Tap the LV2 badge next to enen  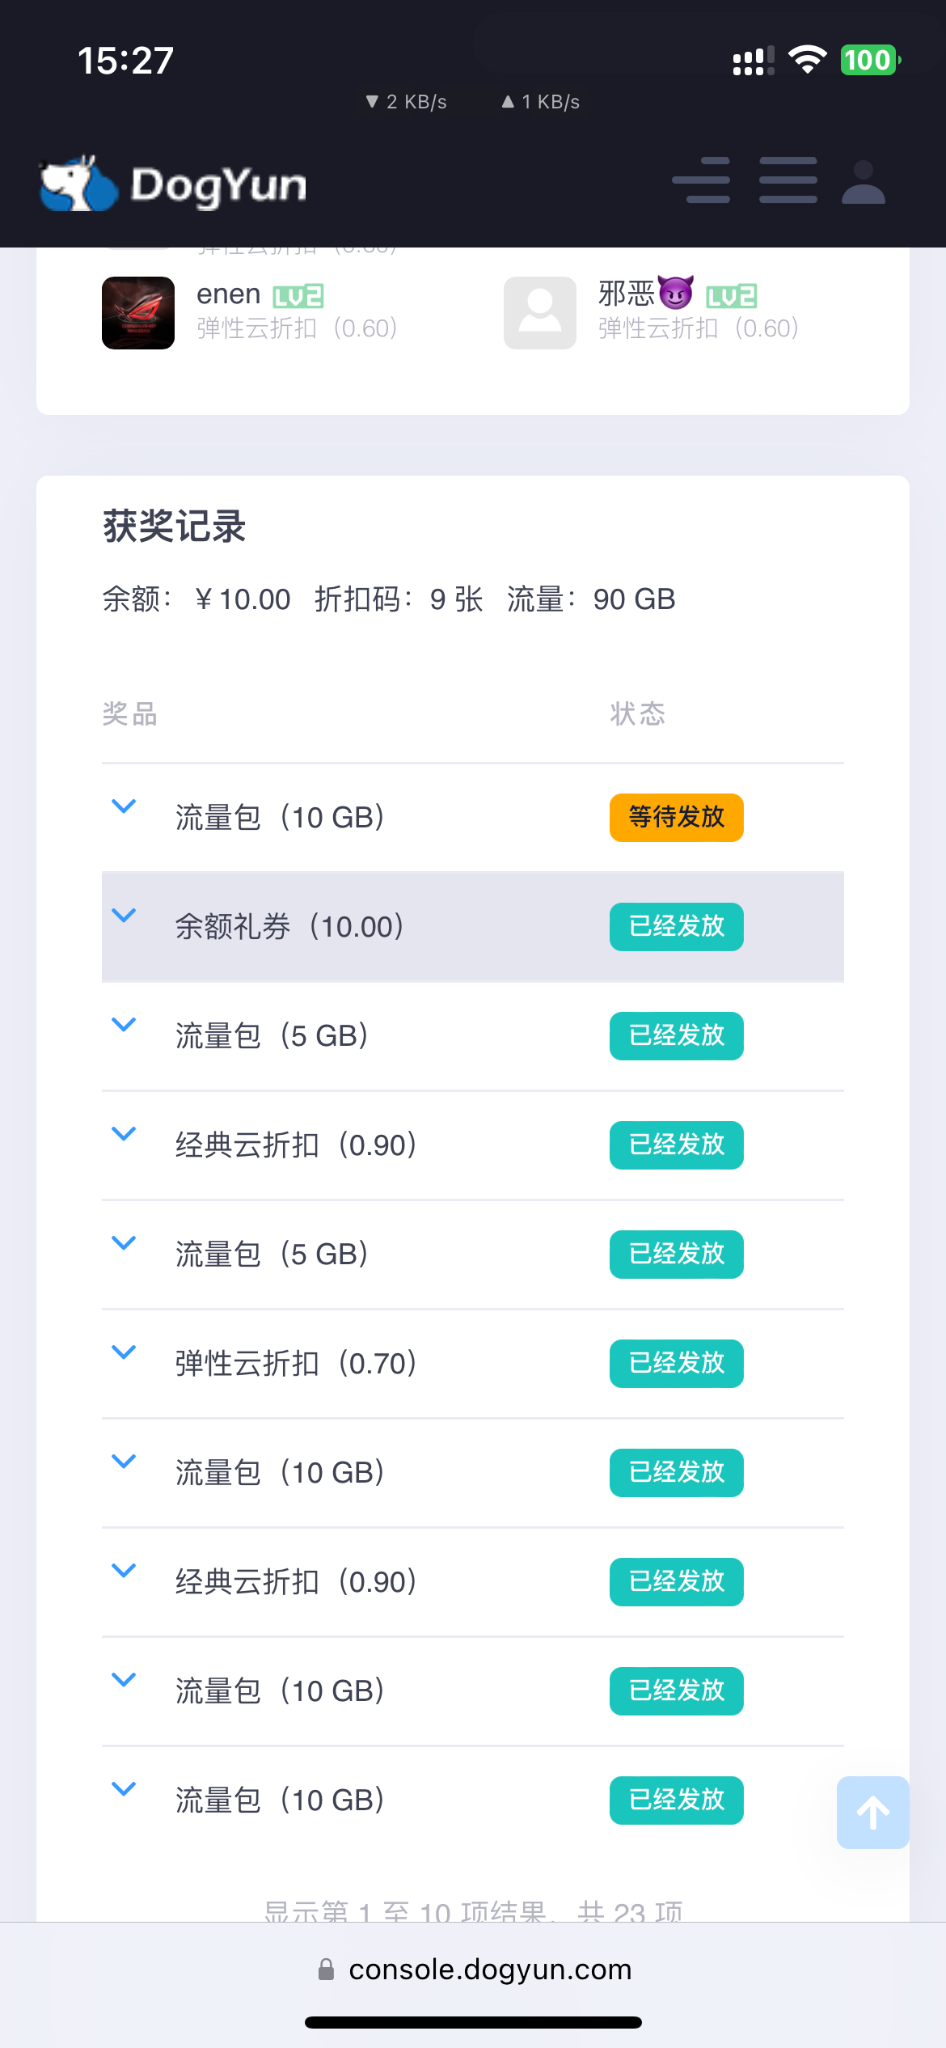pyautogui.click(x=298, y=296)
